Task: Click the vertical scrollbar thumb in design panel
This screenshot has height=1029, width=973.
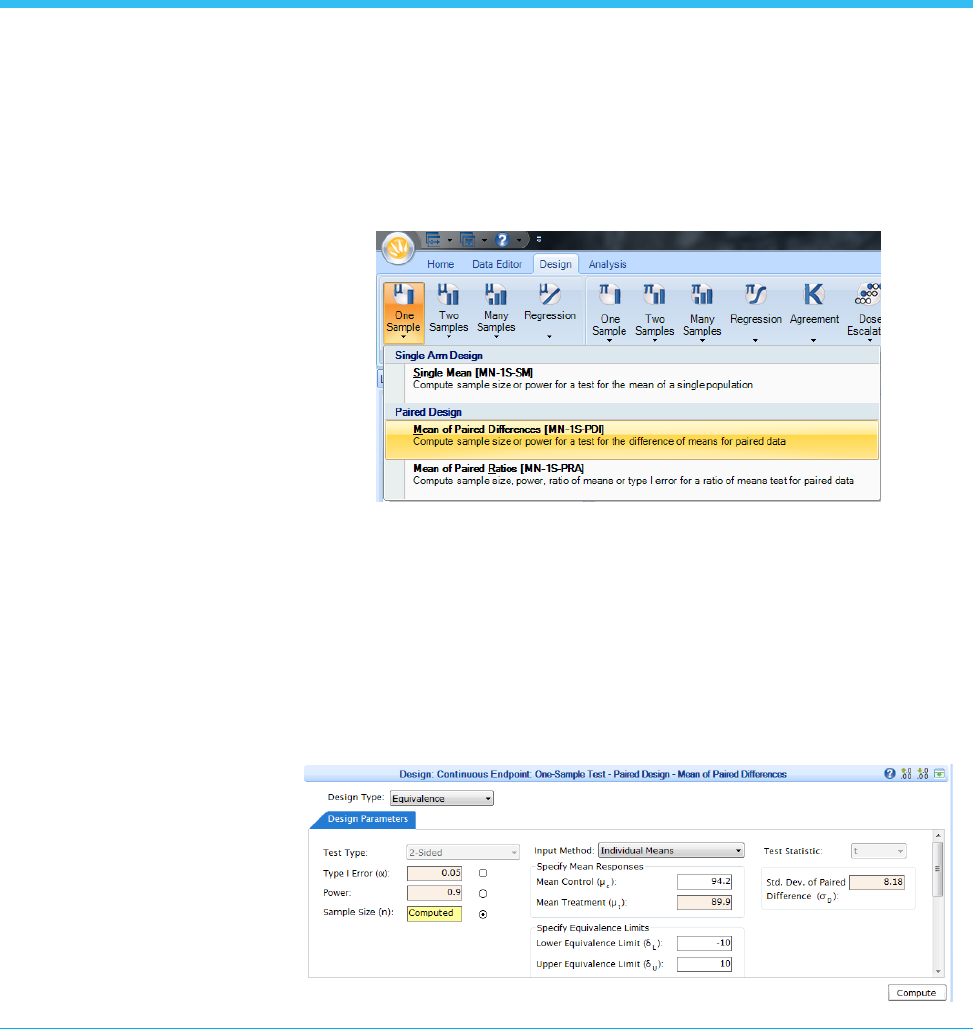Action: point(938,869)
